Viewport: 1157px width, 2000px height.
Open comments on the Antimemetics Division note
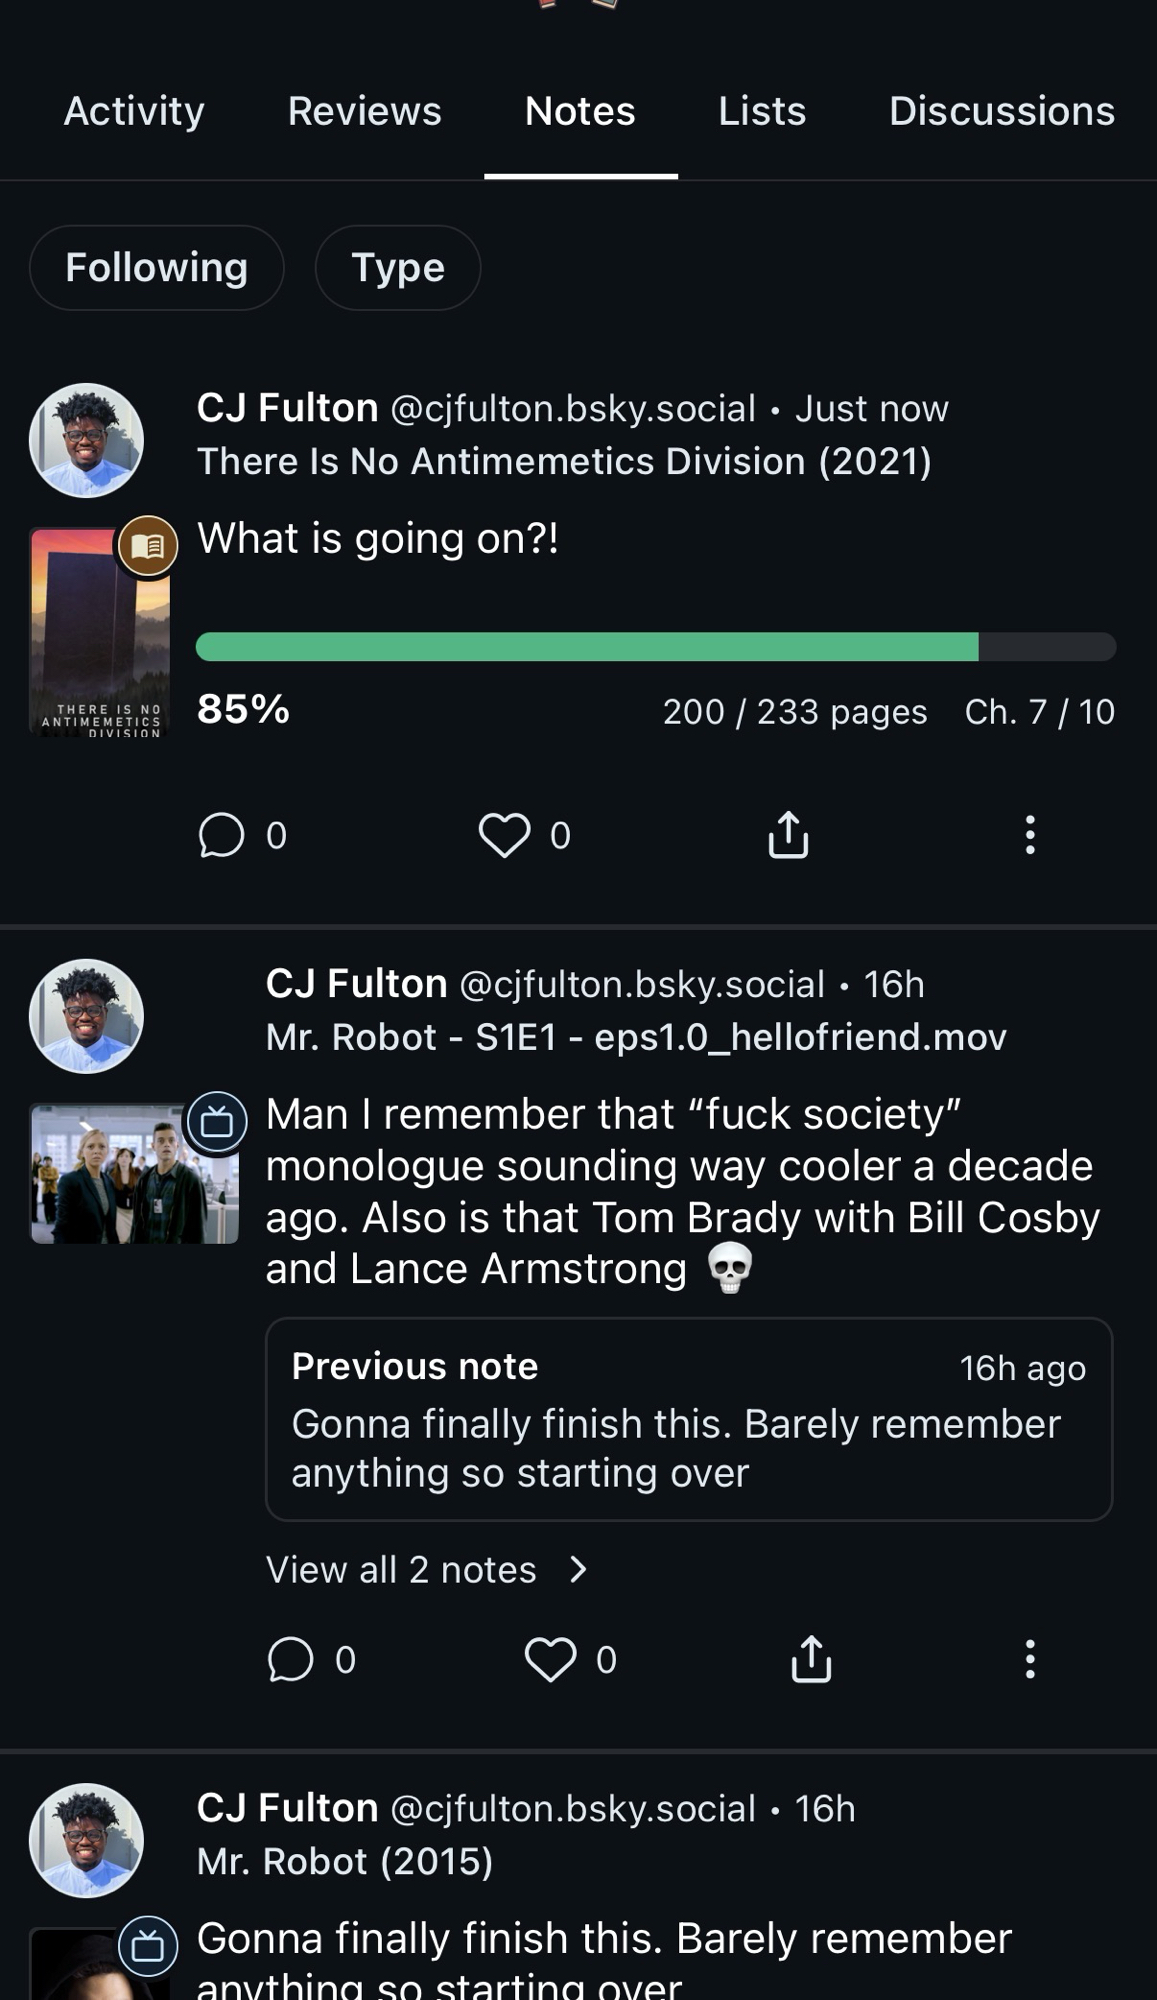coord(221,835)
